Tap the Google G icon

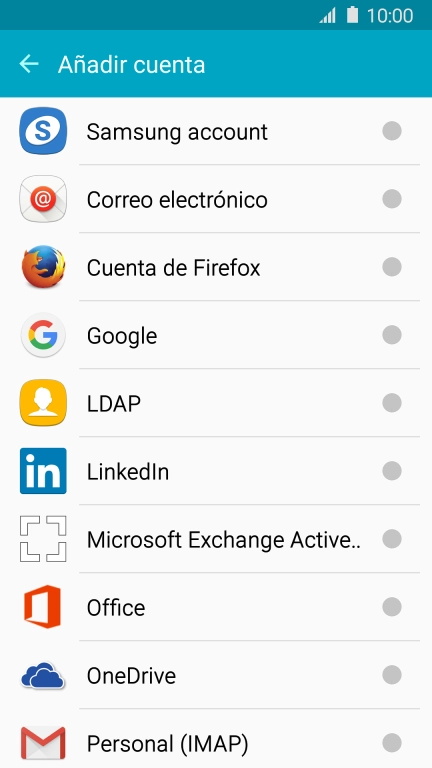point(43,335)
